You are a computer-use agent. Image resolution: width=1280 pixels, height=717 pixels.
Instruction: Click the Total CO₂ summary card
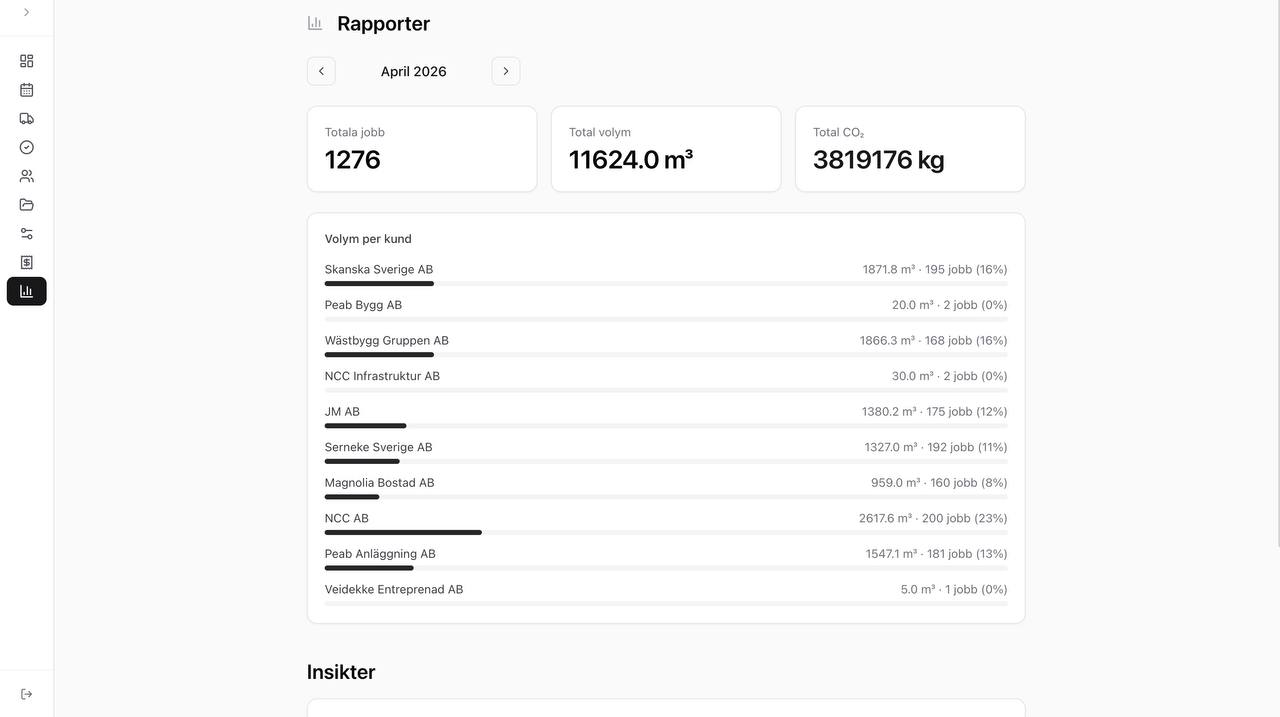click(910, 149)
